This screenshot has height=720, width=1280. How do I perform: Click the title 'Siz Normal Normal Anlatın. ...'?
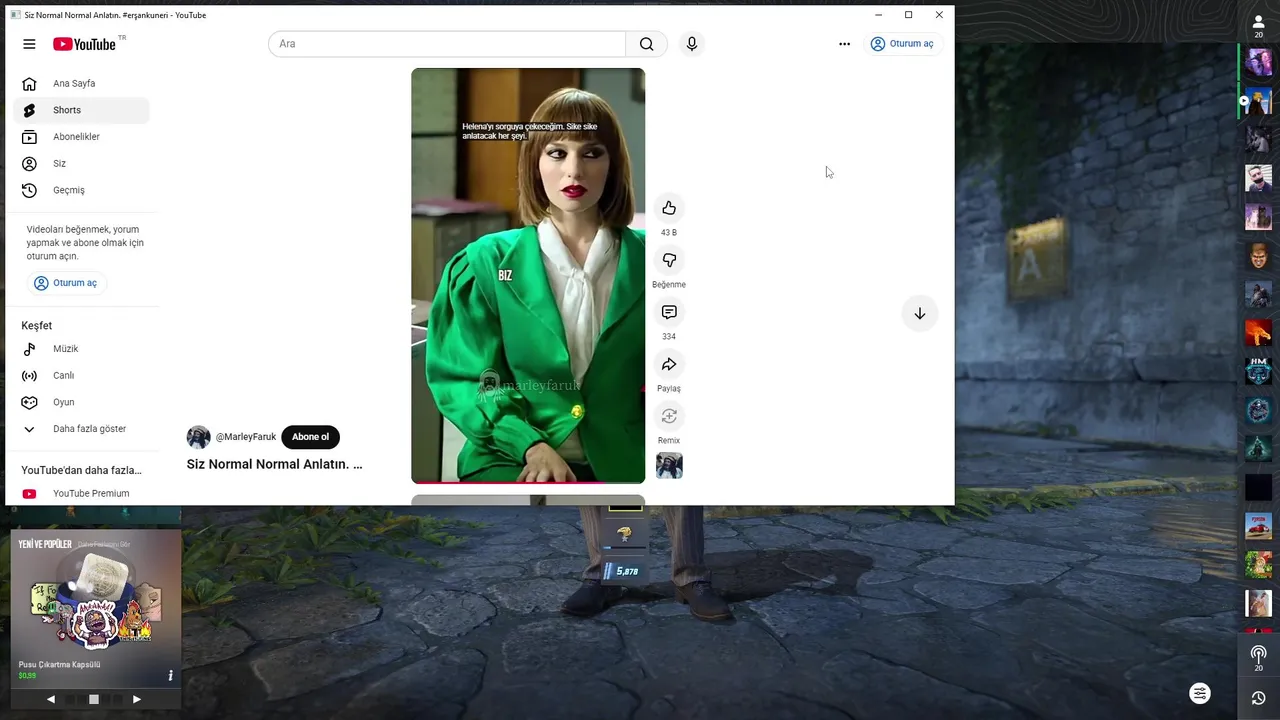coord(274,464)
